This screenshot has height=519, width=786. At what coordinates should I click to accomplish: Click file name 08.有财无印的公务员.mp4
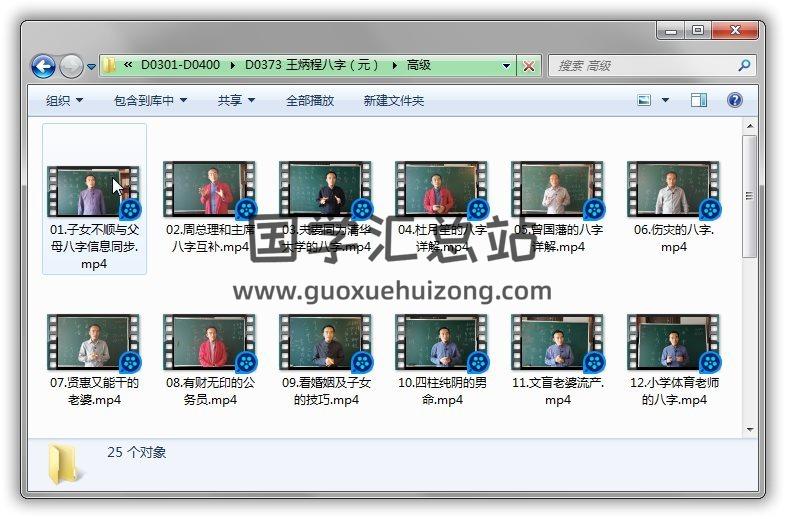click(211, 391)
